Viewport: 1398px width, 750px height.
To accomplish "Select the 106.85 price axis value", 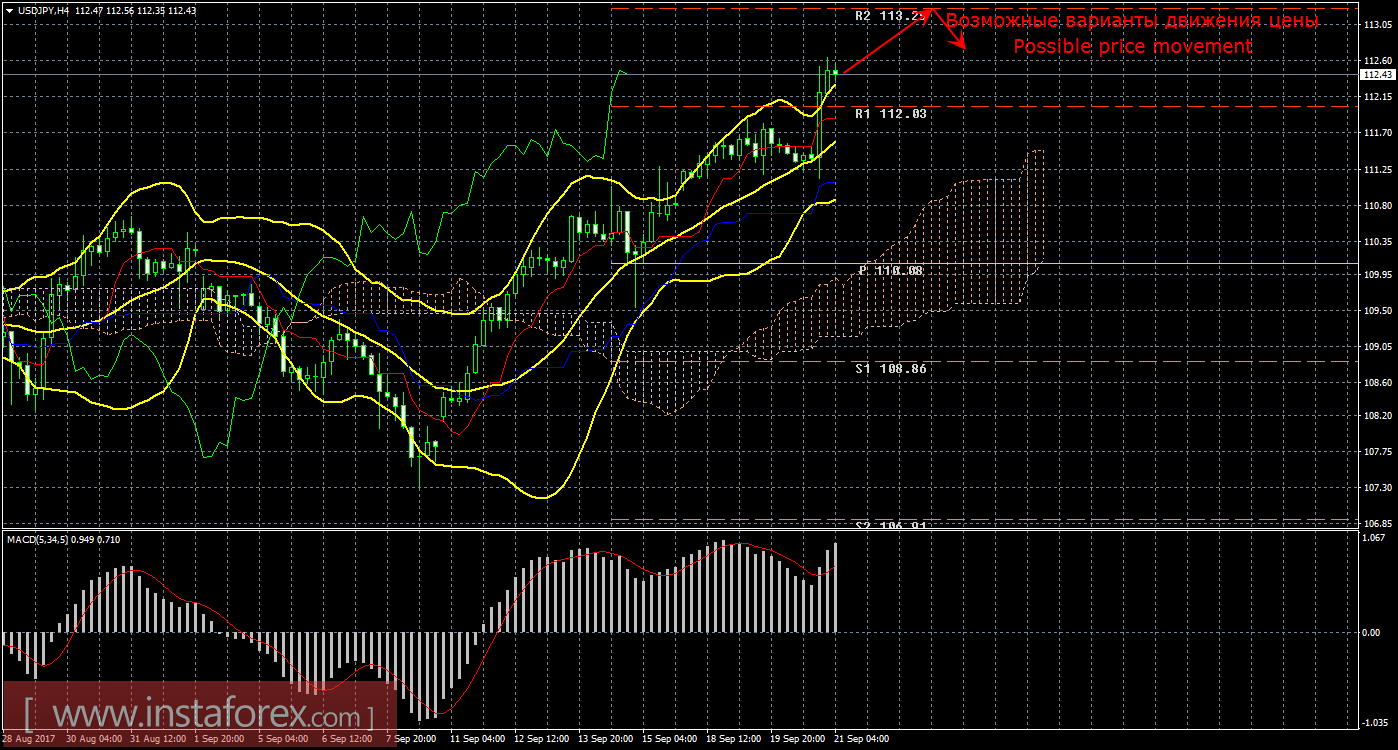I will pos(1377,523).
